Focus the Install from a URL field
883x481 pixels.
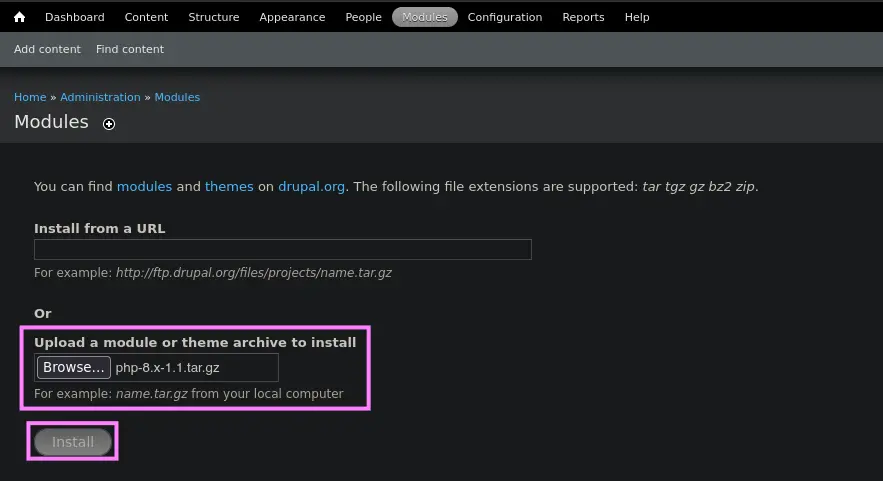[x=282, y=250]
